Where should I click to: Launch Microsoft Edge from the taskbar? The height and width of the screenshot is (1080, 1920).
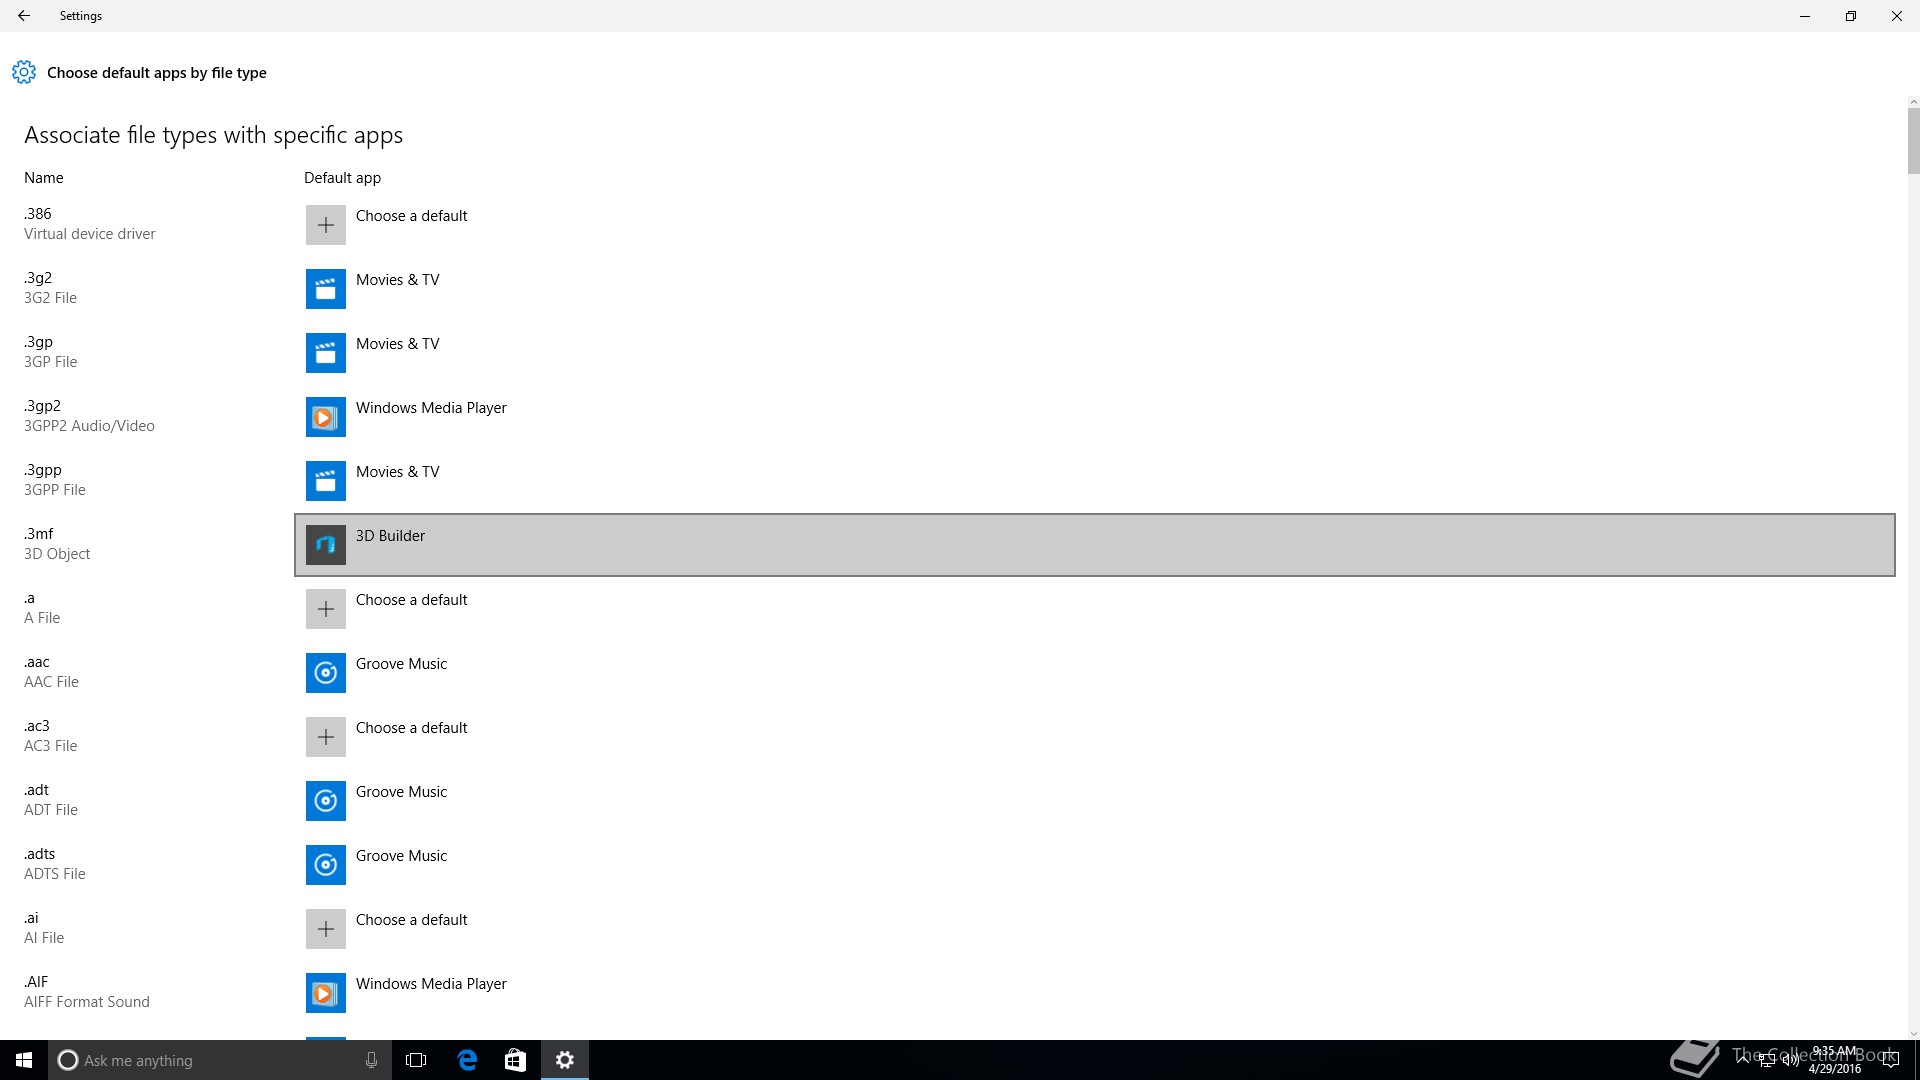coord(467,1060)
